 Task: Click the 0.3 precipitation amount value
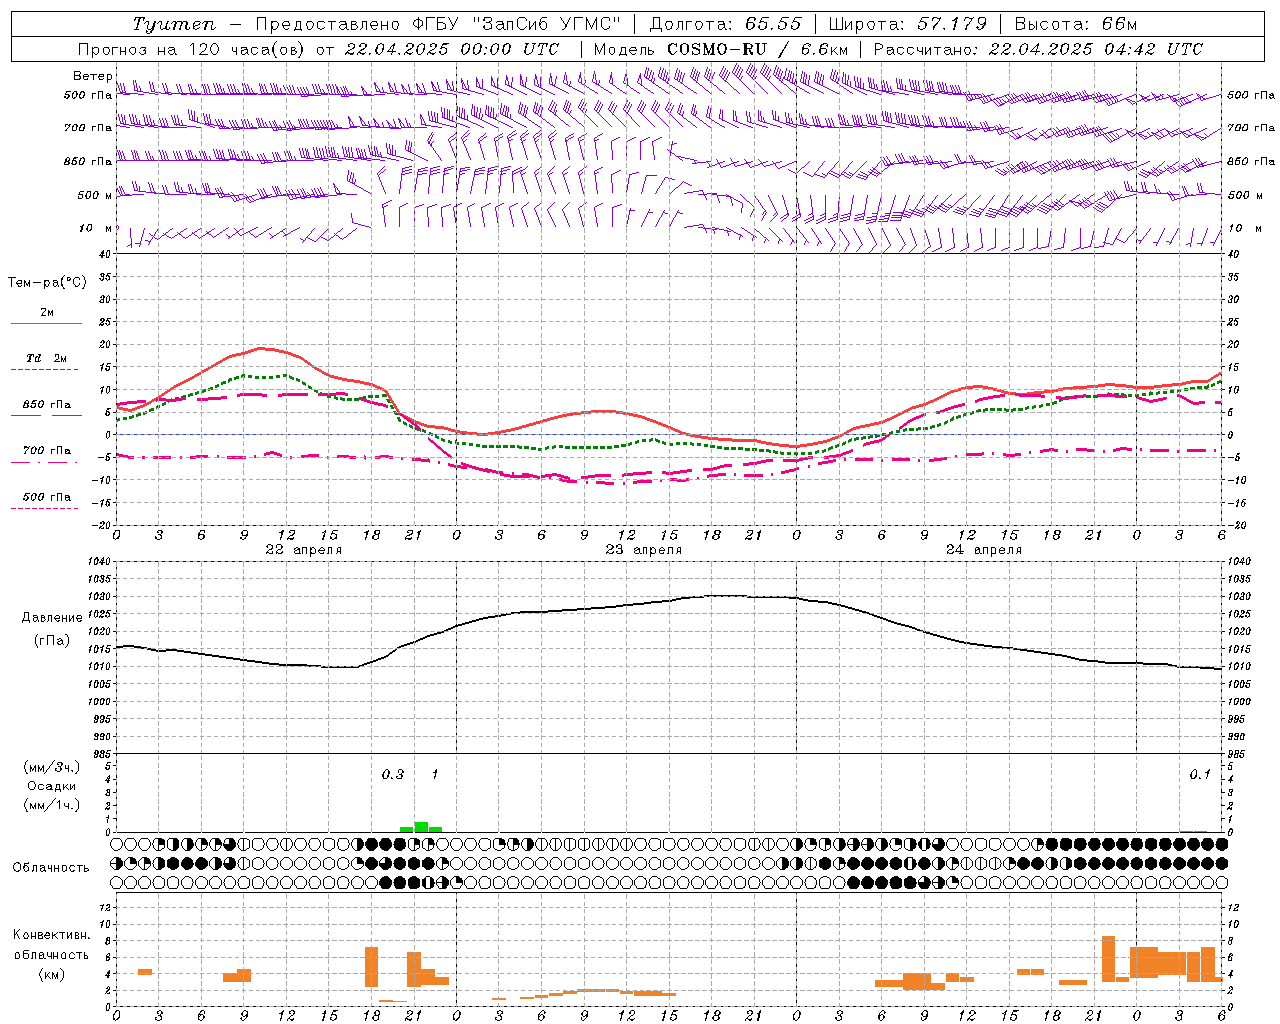coord(393,774)
